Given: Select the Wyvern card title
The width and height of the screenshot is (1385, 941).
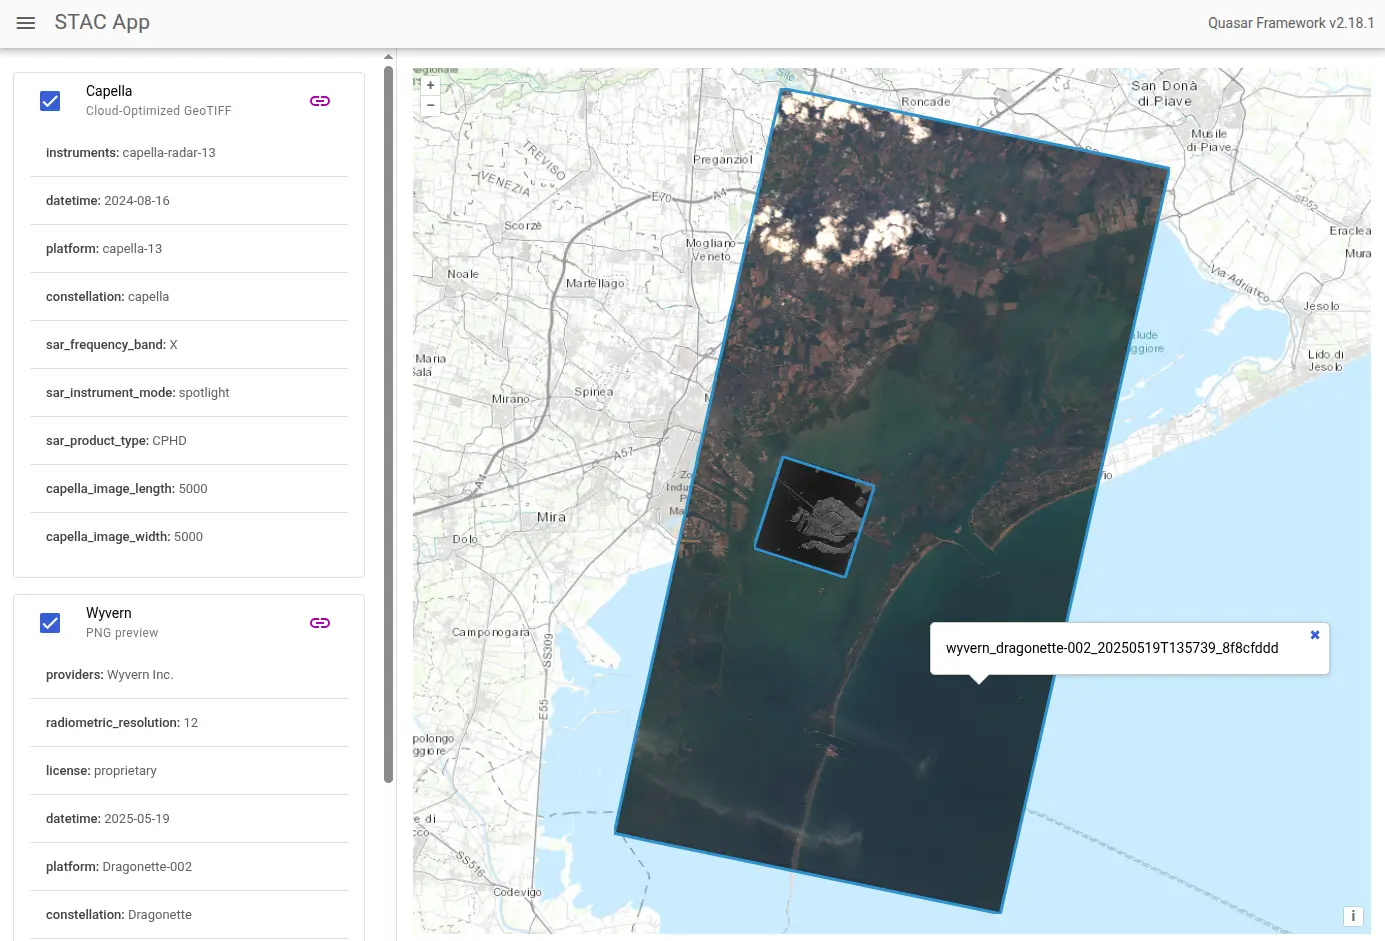Looking at the screenshot, I should [x=109, y=613].
